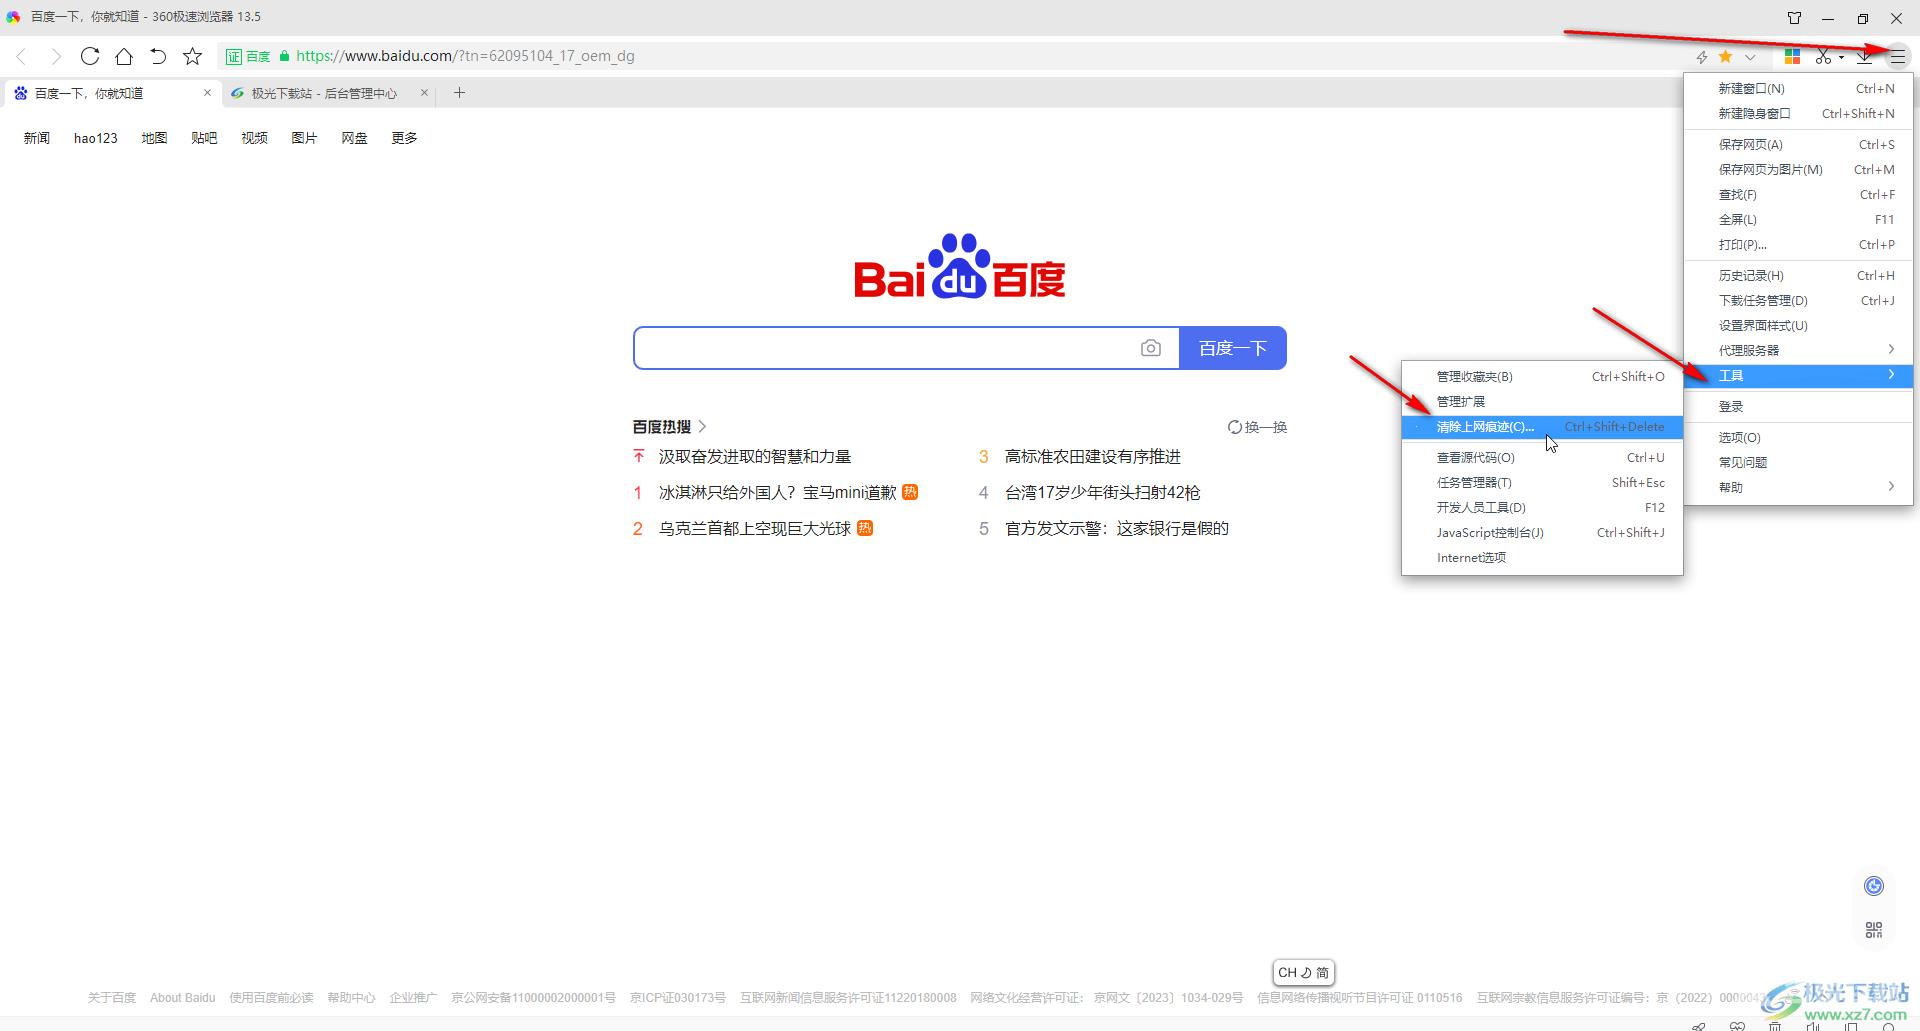The width and height of the screenshot is (1920, 1031).
Task: Click the skin shirt icon in title bar
Action: (x=1794, y=18)
